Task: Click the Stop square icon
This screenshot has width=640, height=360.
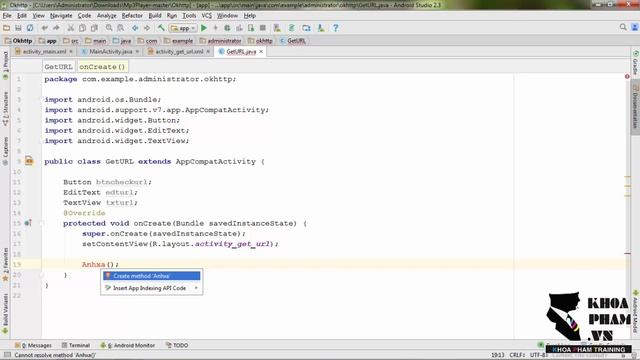Action: pyautogui.click(x=263, y=28)
